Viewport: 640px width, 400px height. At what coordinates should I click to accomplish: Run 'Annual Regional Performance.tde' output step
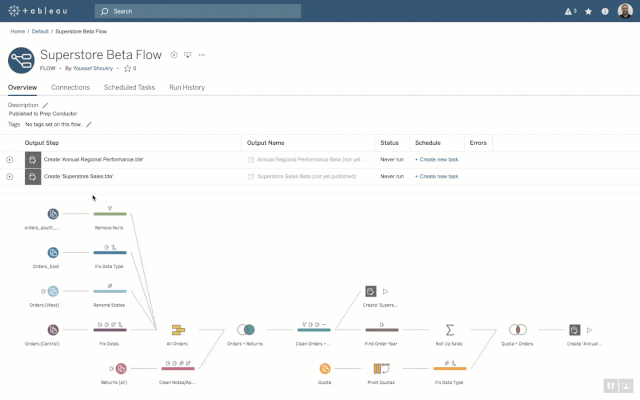[9, 160]
